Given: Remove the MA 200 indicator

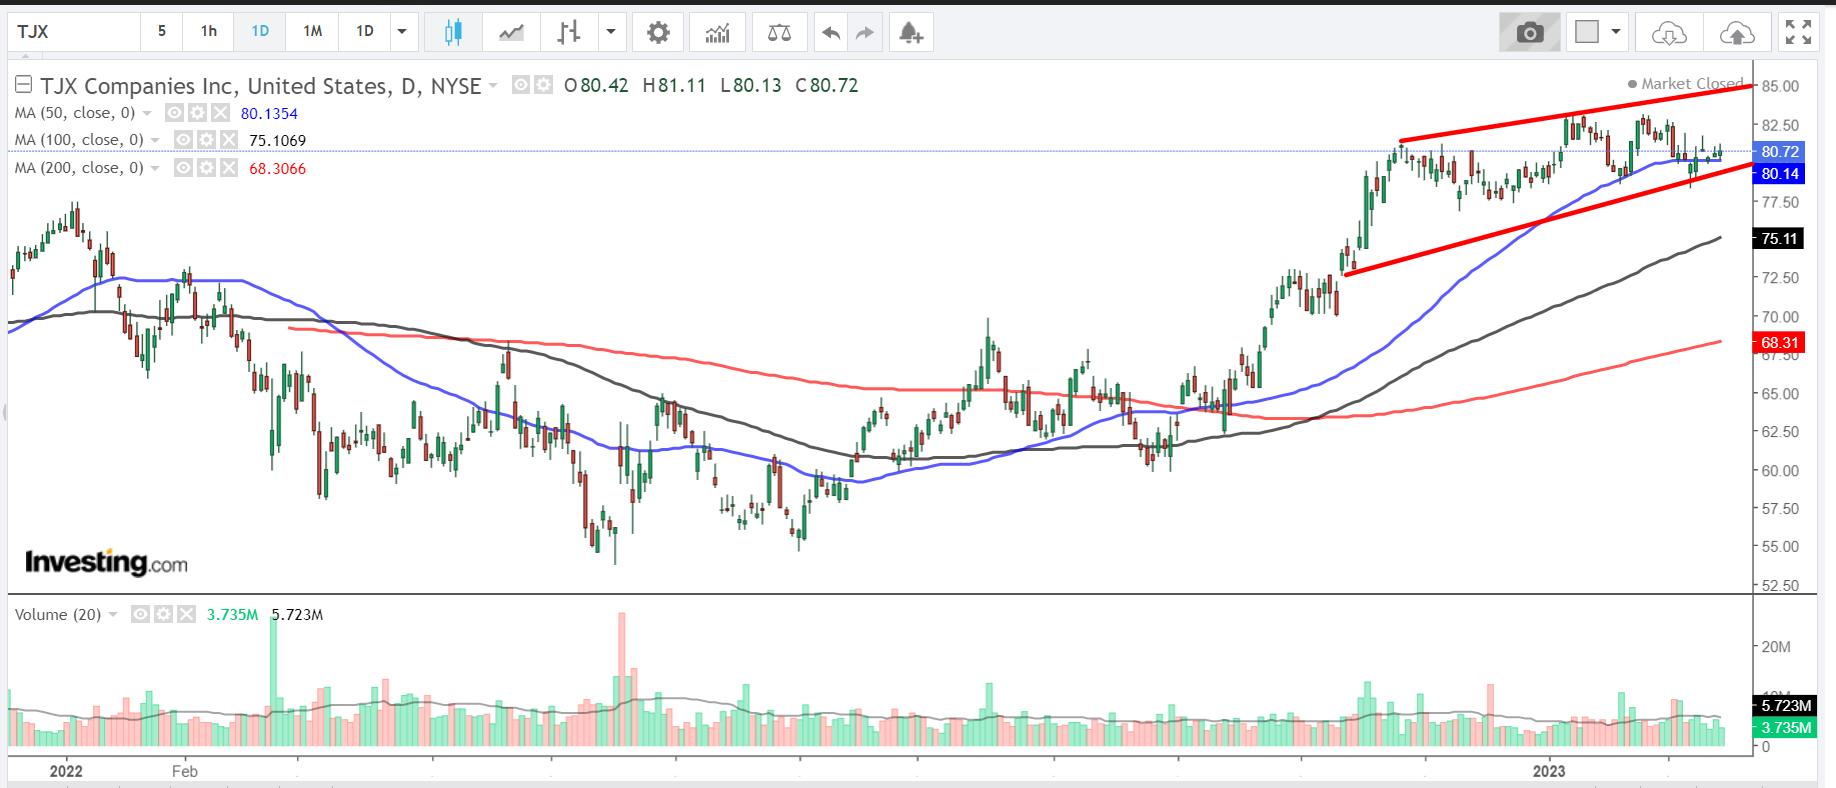Looking at the screenshot, I should click(x=229, y=168).
